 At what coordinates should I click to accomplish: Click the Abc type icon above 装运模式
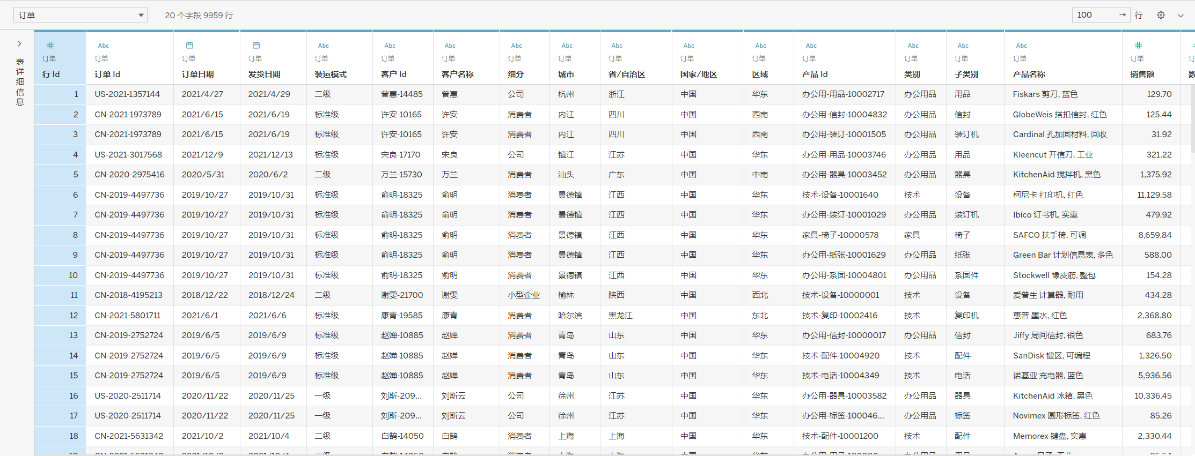point(324,46)
